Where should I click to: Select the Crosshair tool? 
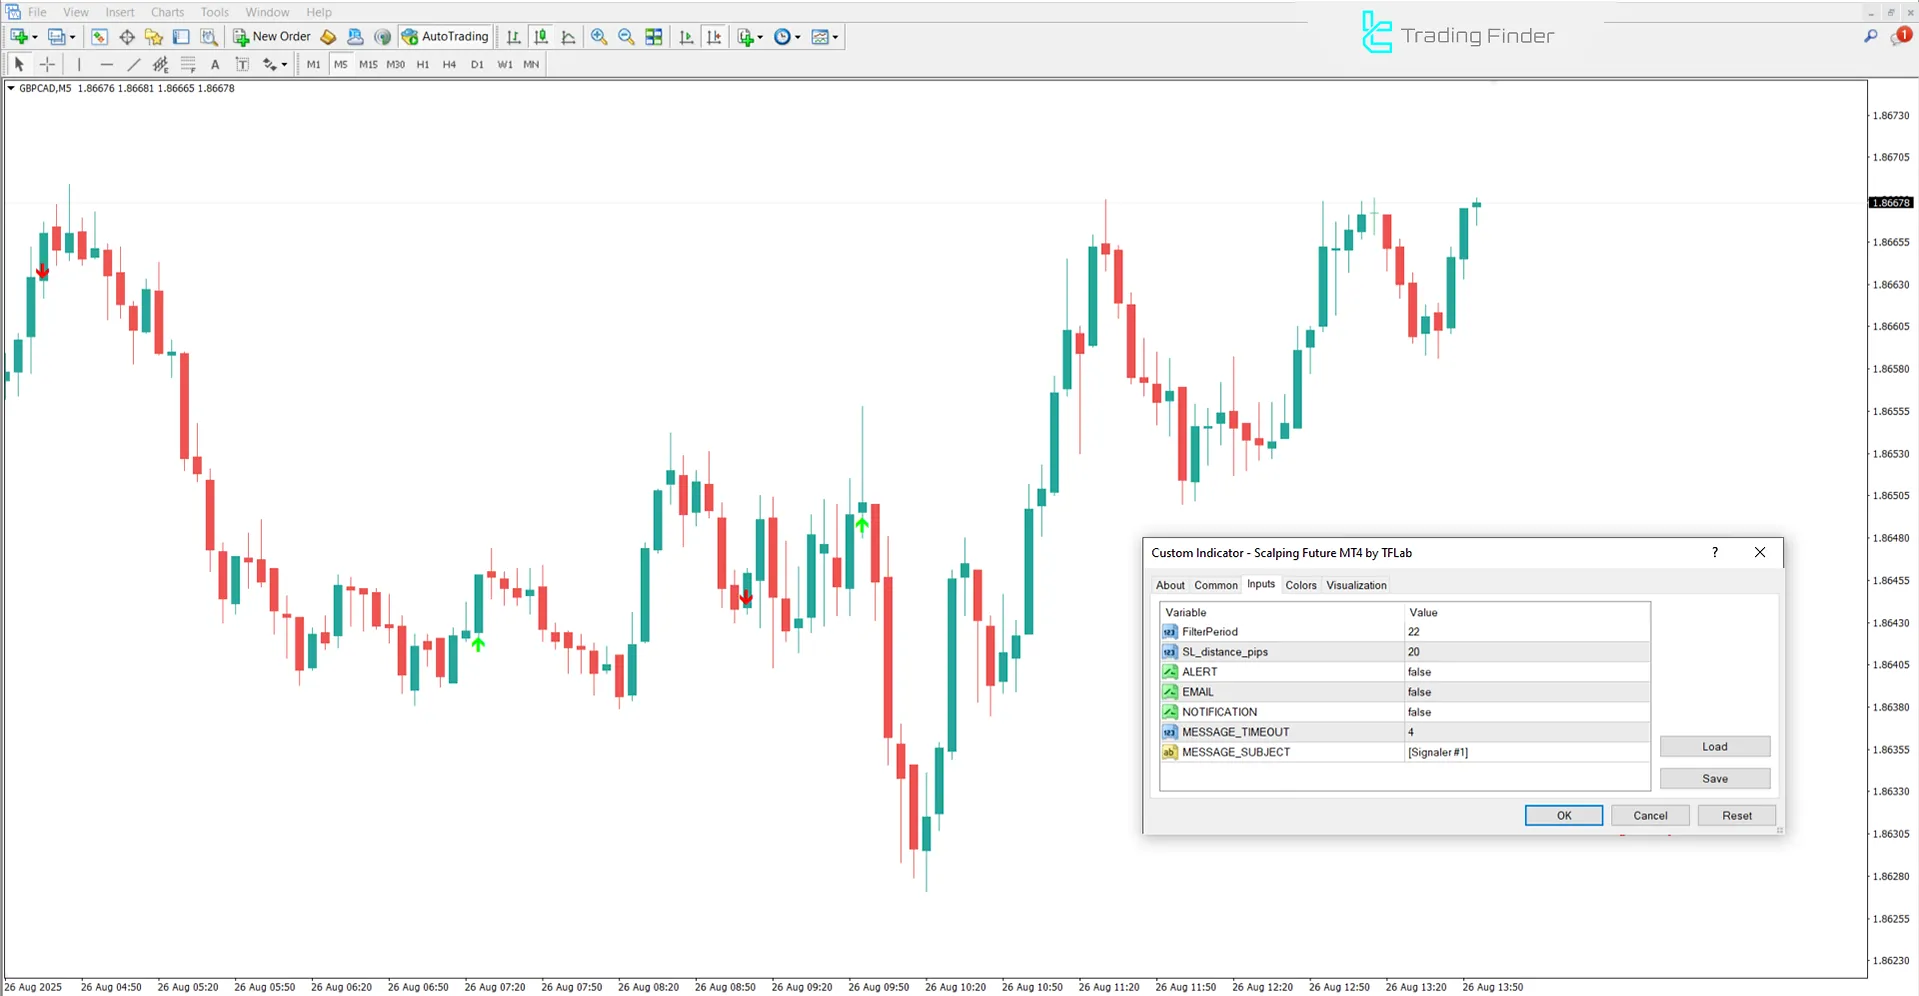tap(47, 64)
